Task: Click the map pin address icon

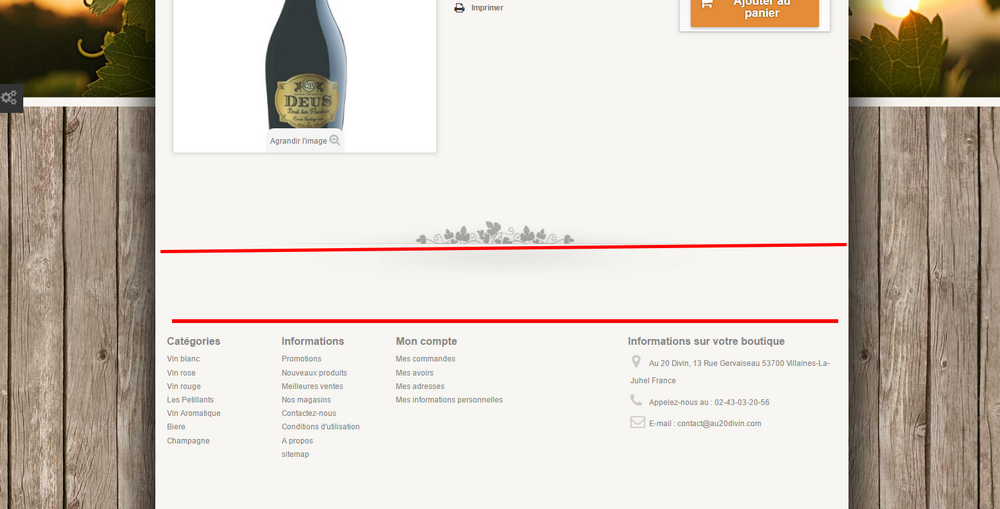Action: point(636,362)
